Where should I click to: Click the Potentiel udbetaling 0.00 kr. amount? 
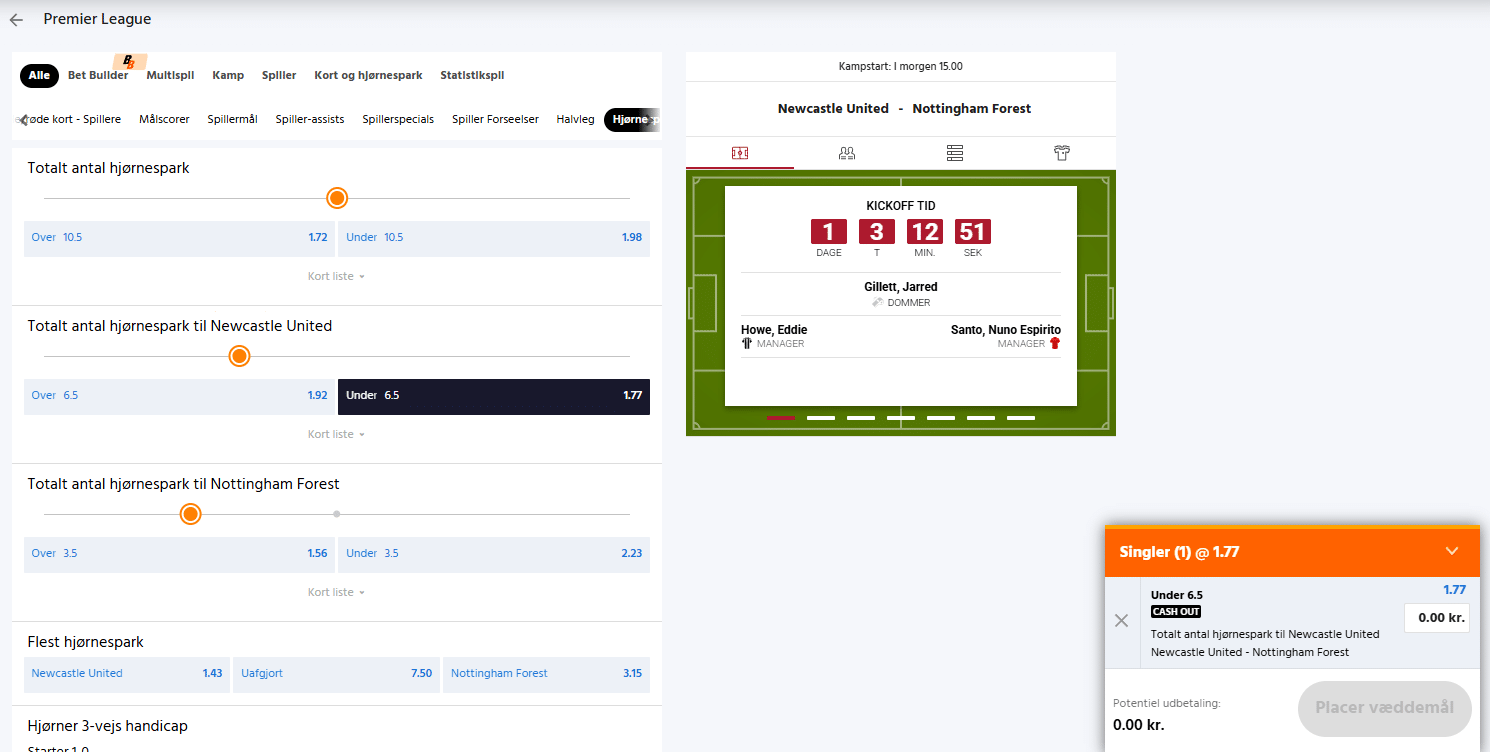click(x=1139, y=725)
